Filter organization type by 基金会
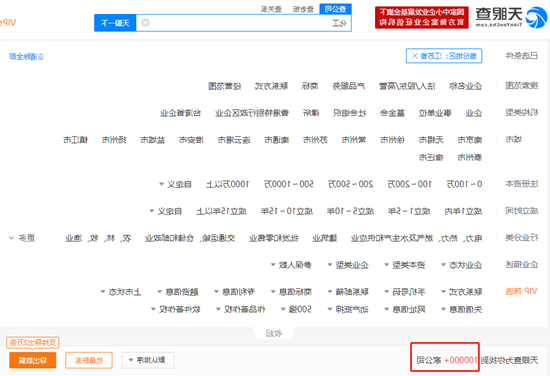The width and height of the screenshot is (550, 376). coord(392,113)
